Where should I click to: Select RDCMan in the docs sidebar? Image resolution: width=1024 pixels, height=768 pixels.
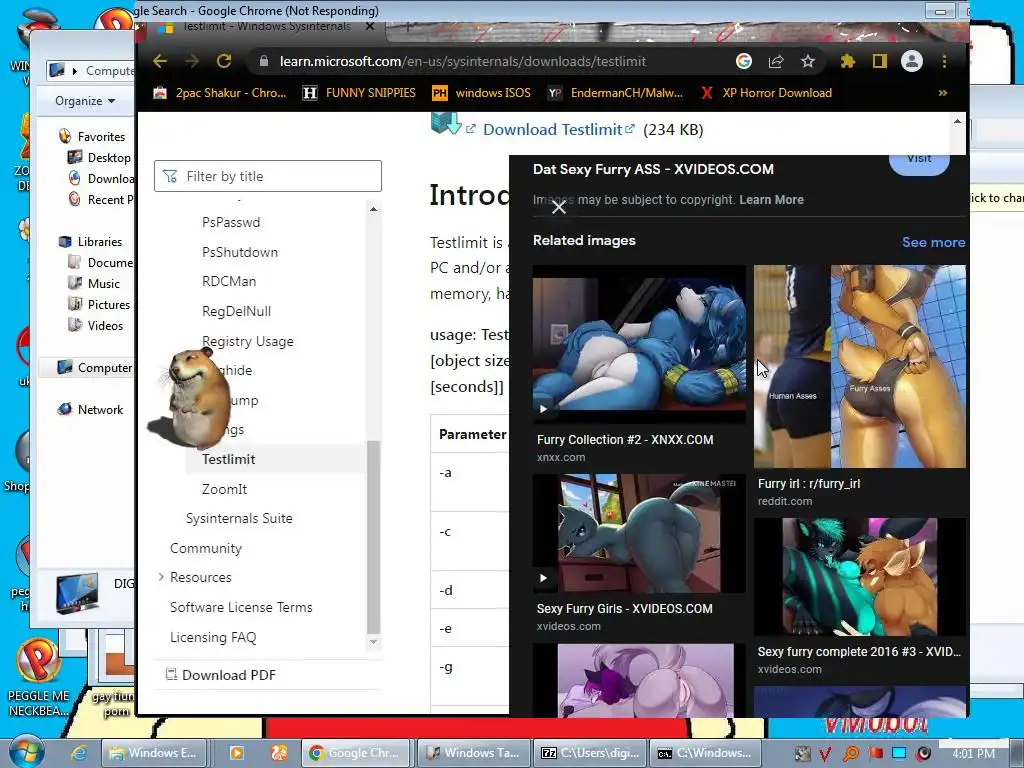tap(229, 281)
